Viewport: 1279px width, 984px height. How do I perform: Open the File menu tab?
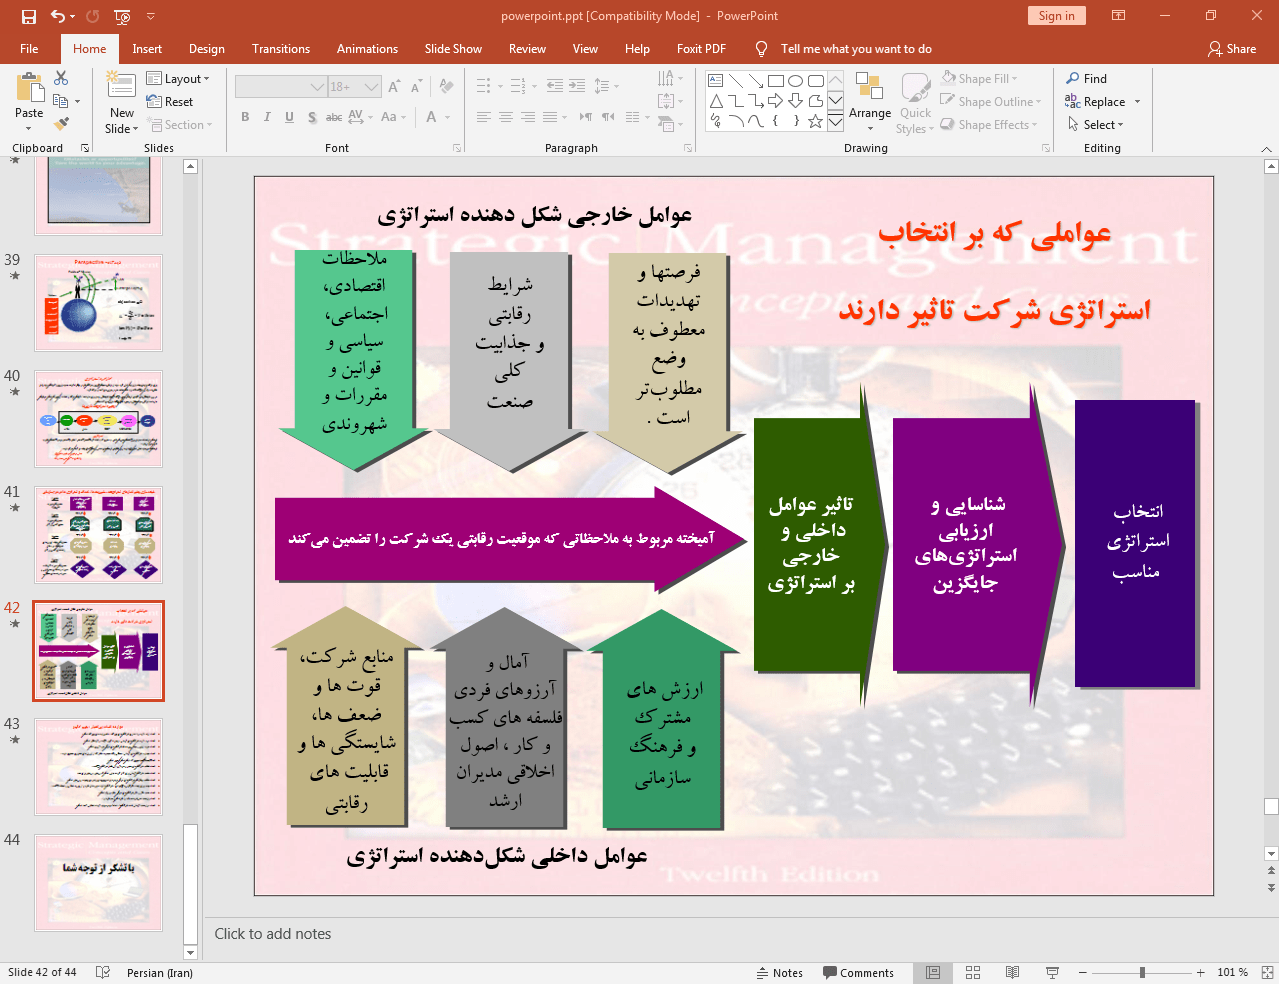click(x=29, y=49)
